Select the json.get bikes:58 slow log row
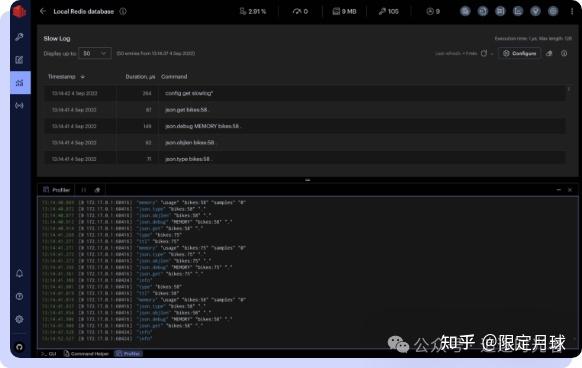The height and width of the screenshot is (368, 582). [x=305, y=110]
